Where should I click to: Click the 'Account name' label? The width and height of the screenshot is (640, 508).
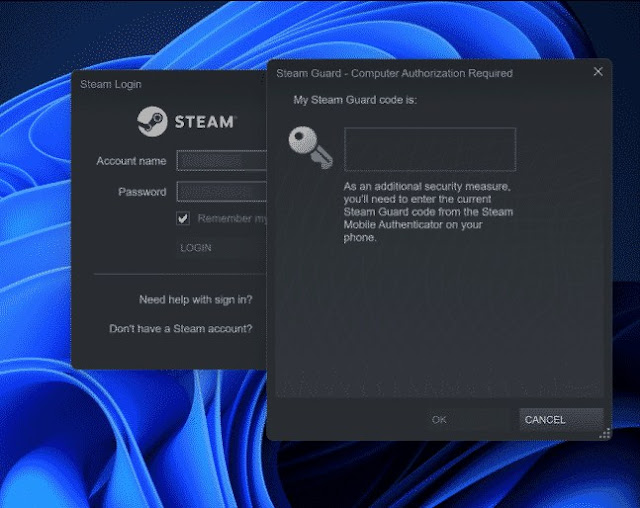[x=131, y=161]
